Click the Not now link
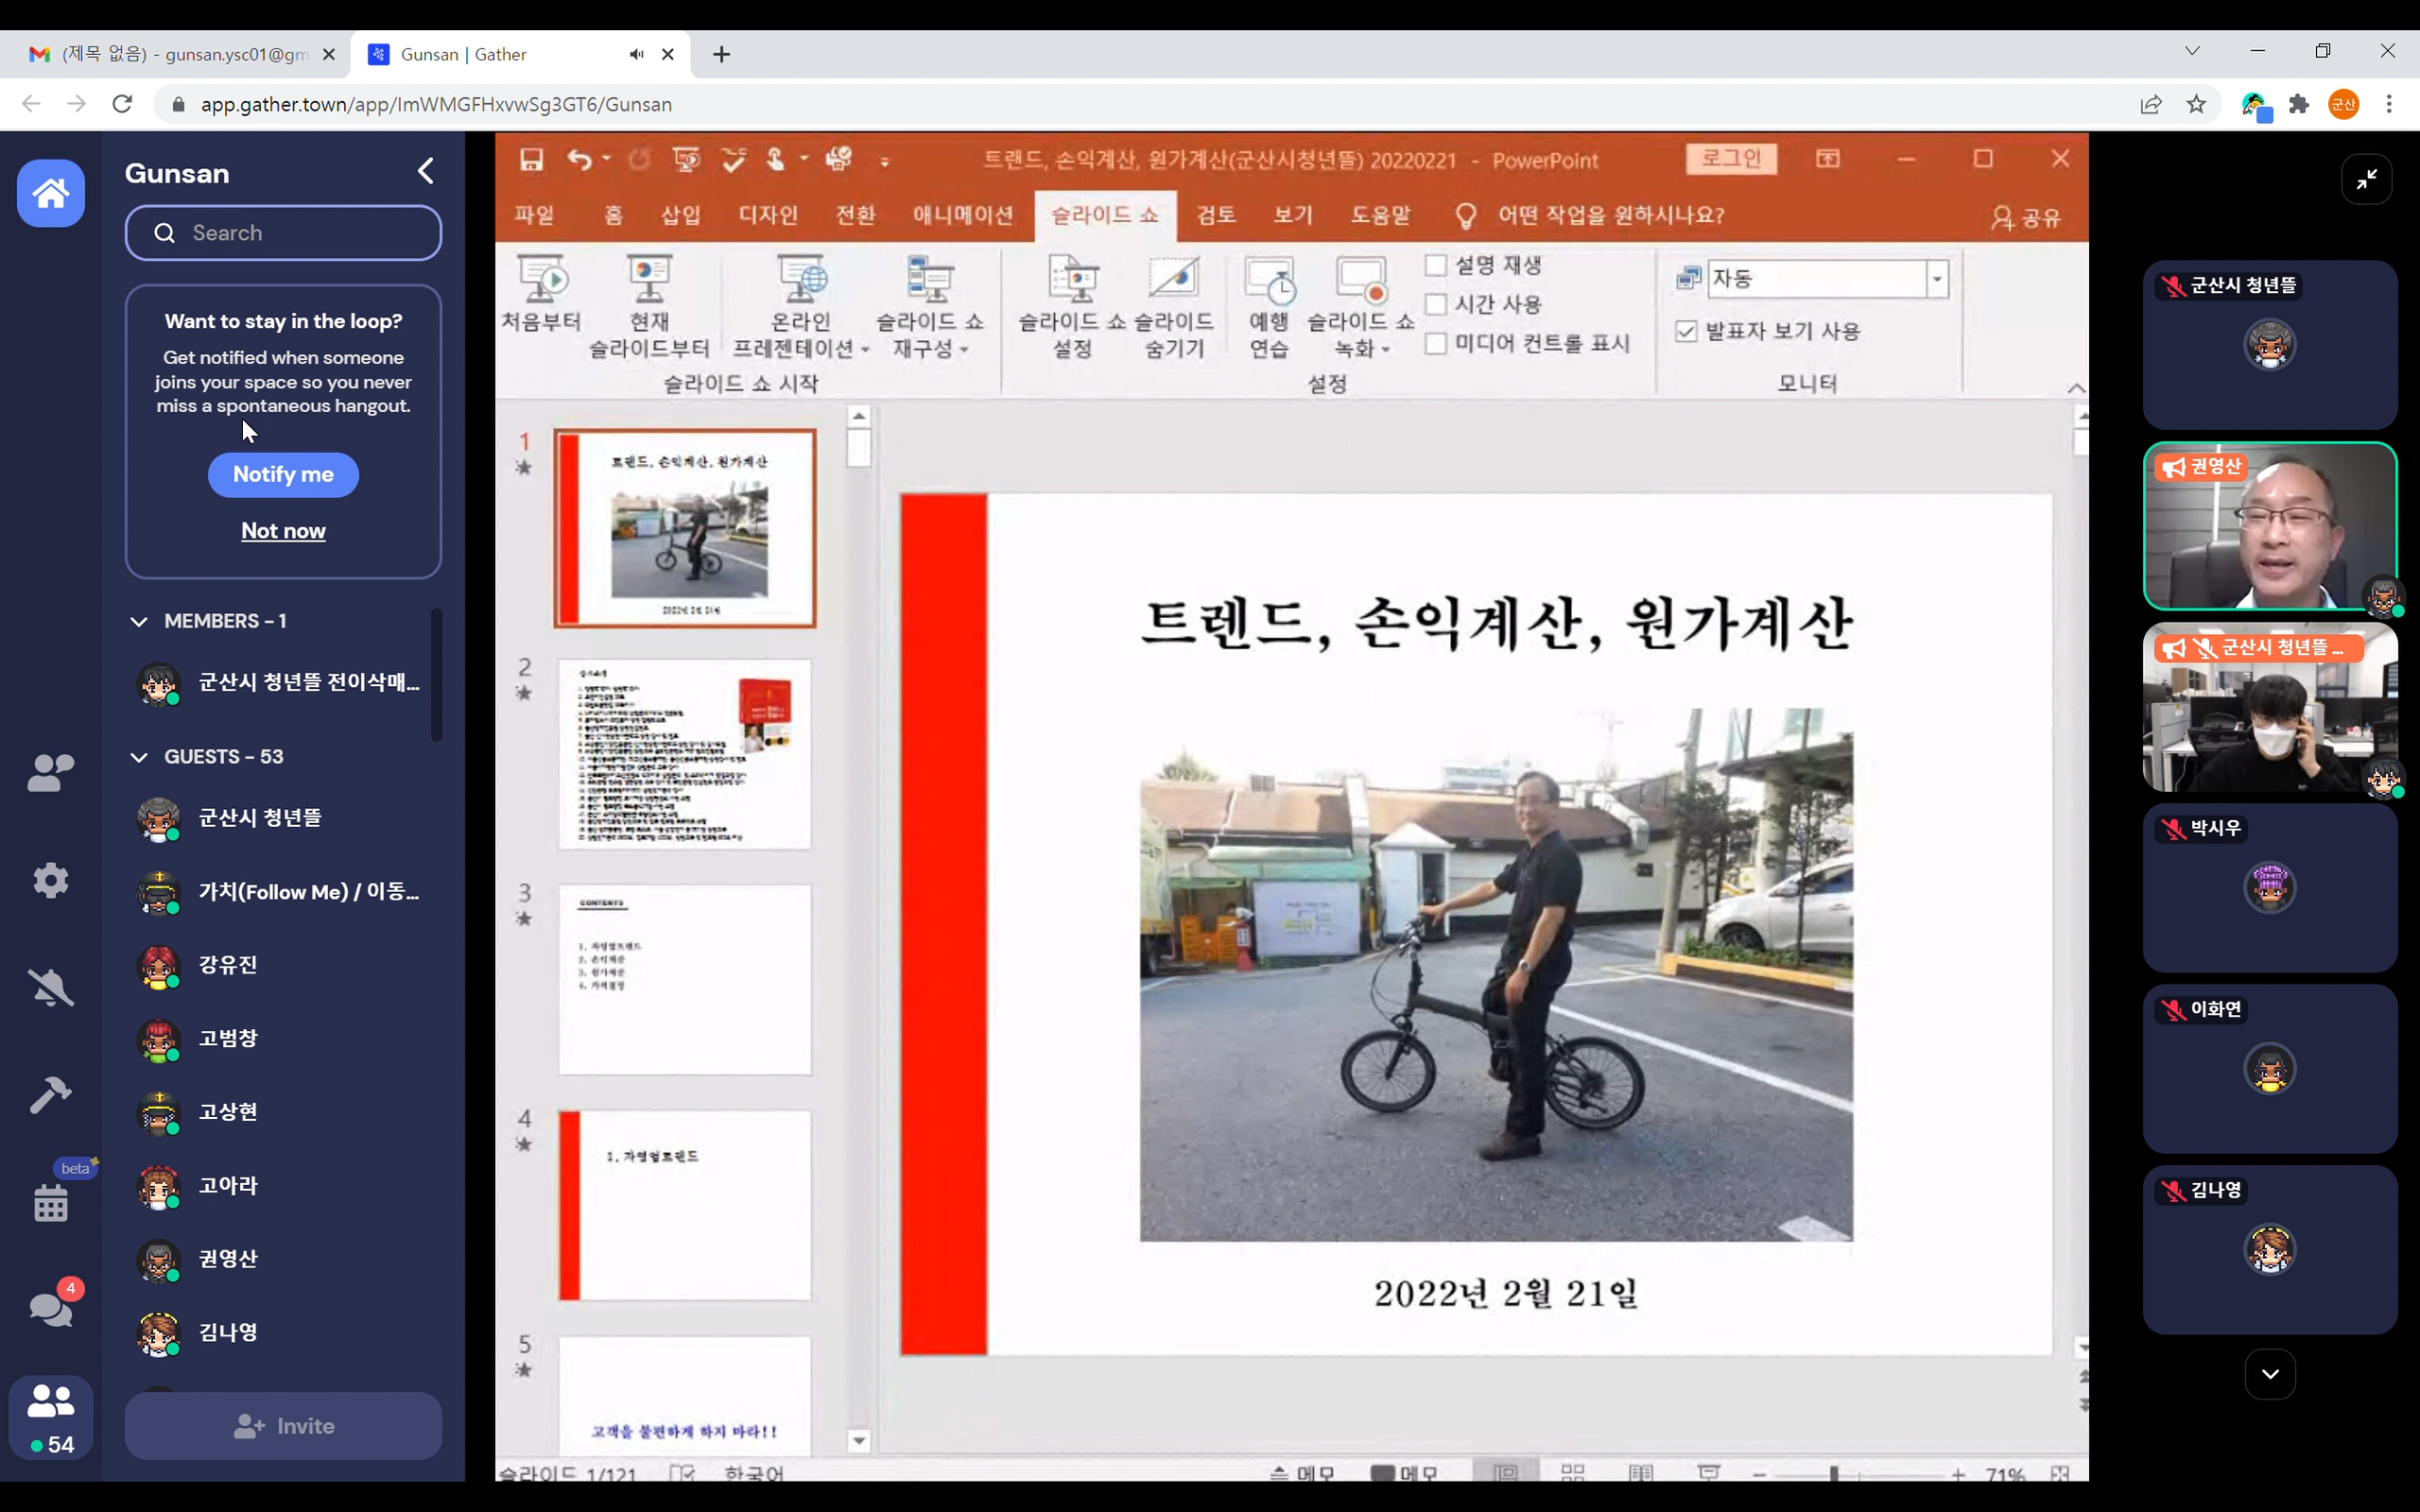Viewport: 2420px width, 1512px height. (x=283, y=531)
